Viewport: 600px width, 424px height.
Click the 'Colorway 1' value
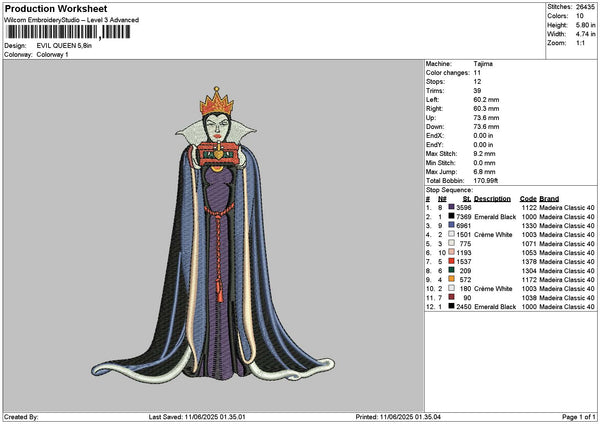click(x=52, y=55)
